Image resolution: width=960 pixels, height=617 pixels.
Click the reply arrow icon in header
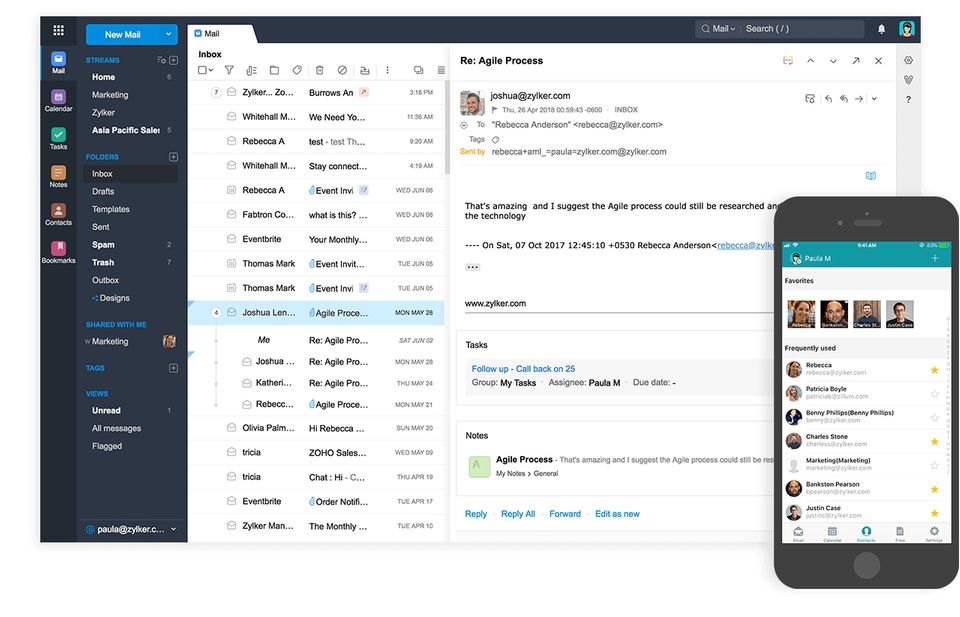(828, 99)
